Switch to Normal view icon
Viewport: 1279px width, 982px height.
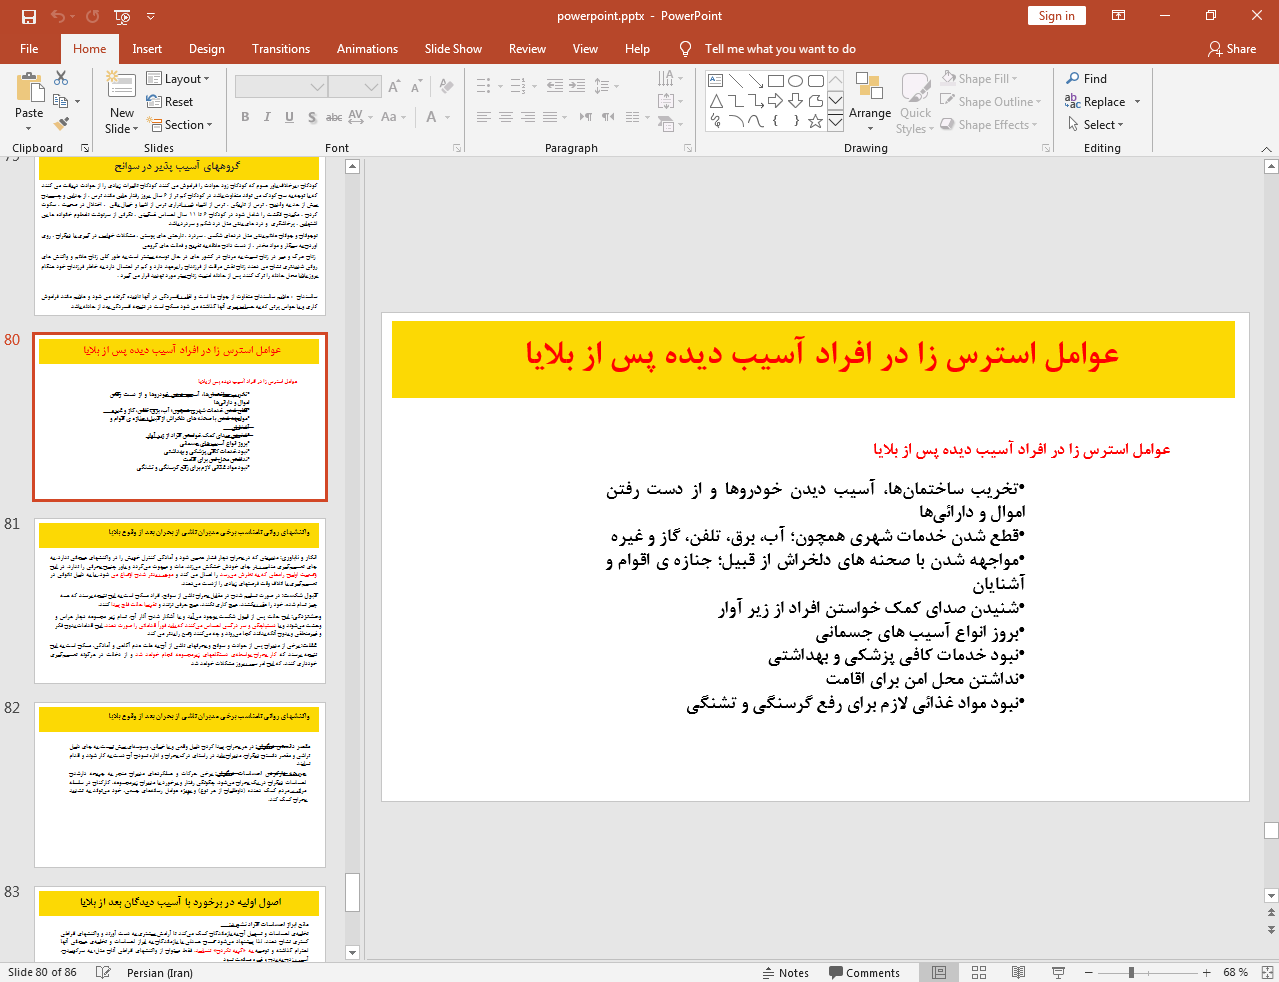[x=939, y=973]
